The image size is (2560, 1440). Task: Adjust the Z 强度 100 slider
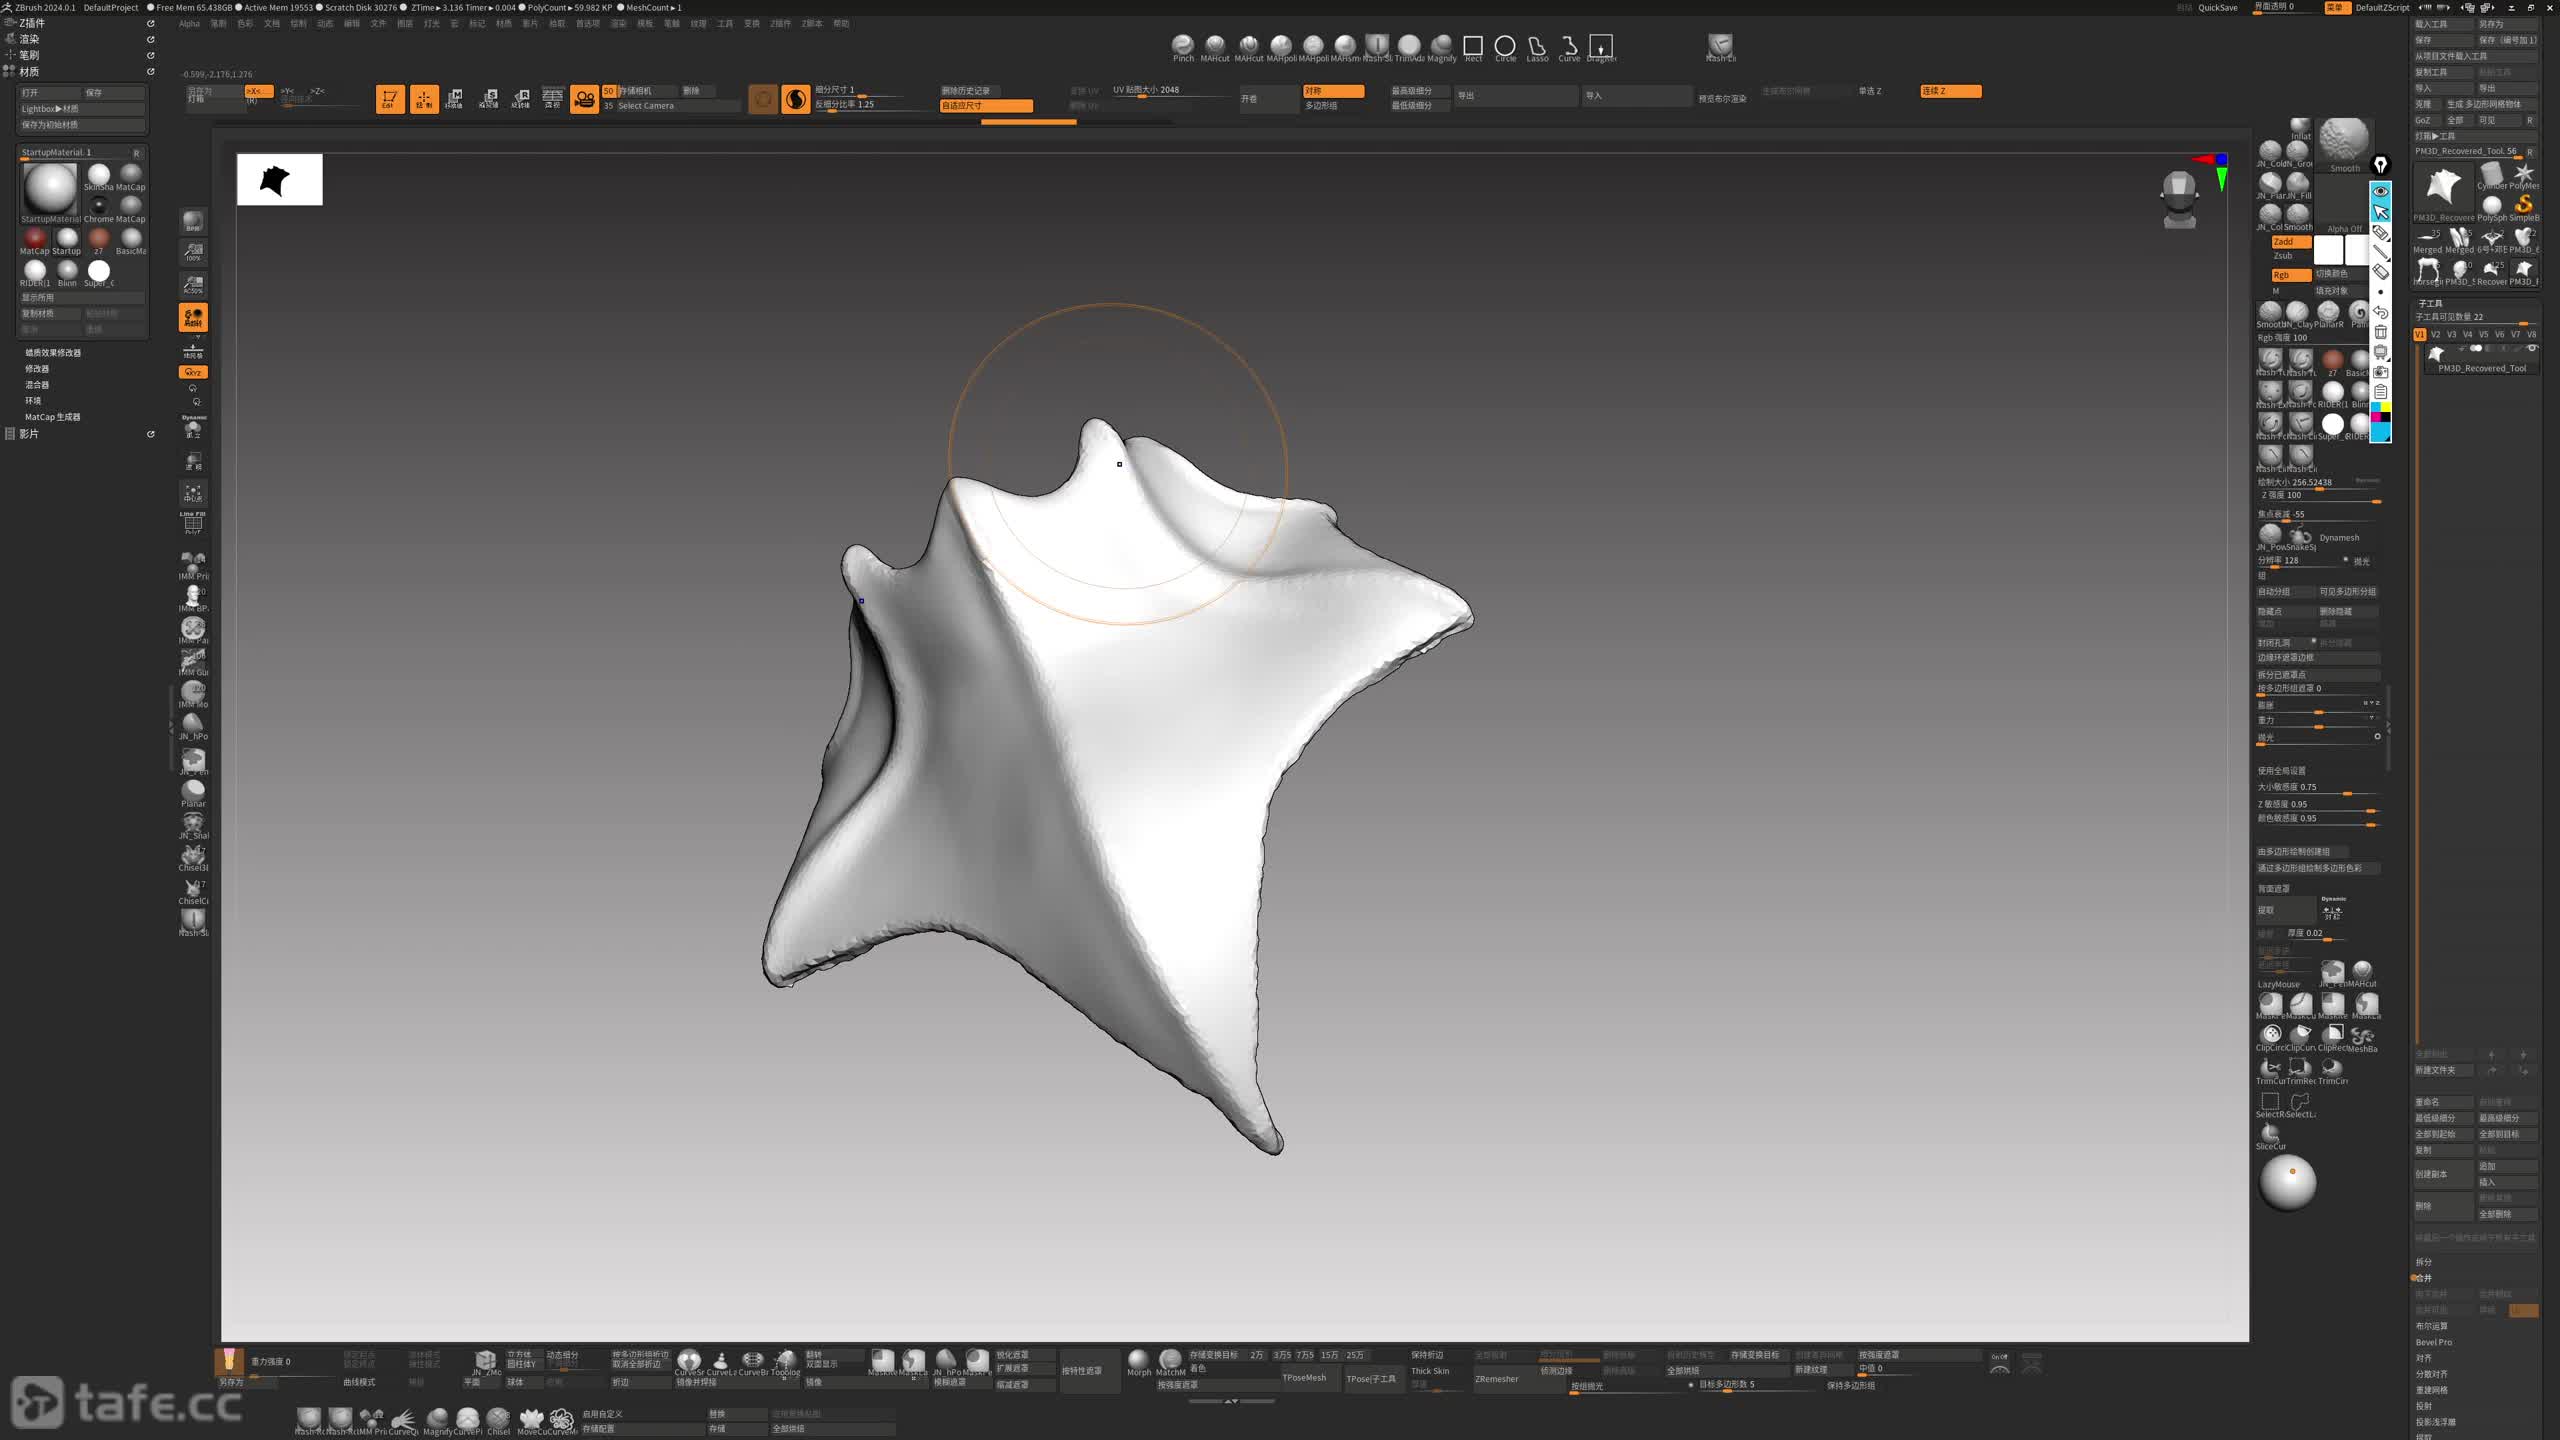(2318, 496)
